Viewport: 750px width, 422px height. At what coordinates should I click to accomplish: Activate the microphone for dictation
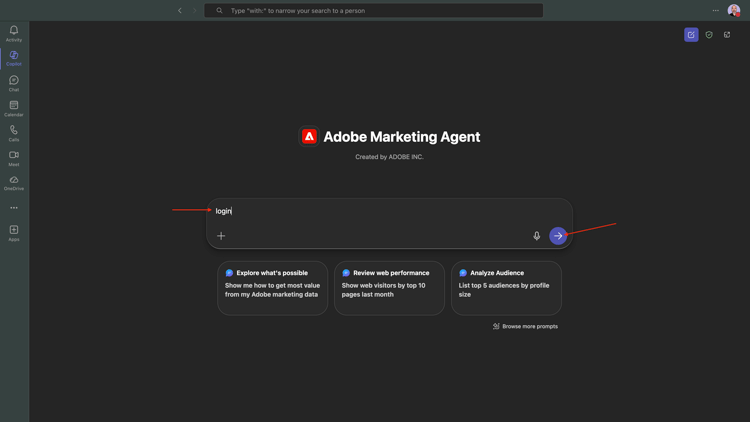point(537,236)
